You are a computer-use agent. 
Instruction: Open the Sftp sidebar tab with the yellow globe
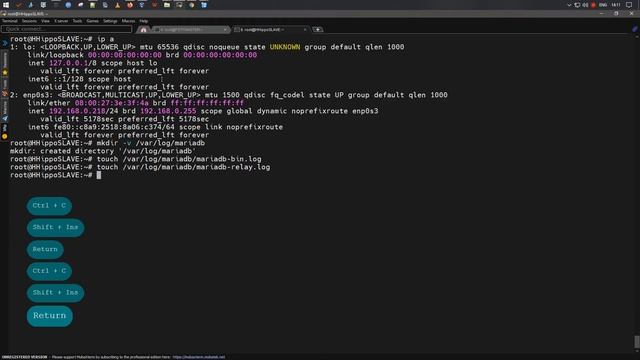tap(5, 132)
